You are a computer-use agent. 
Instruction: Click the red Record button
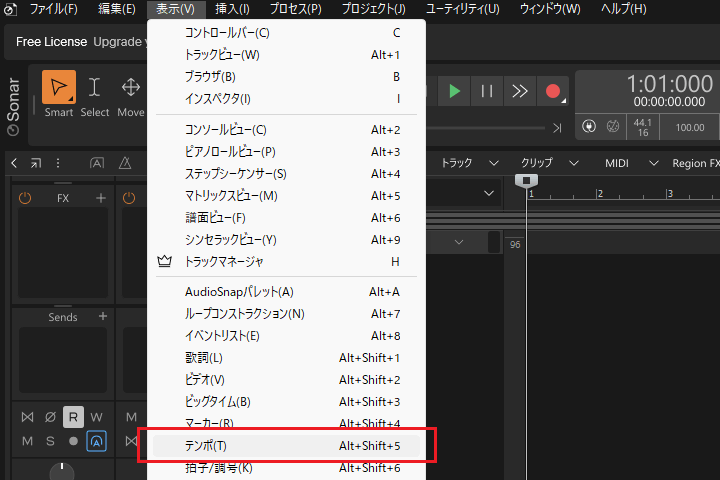[552, 91]
